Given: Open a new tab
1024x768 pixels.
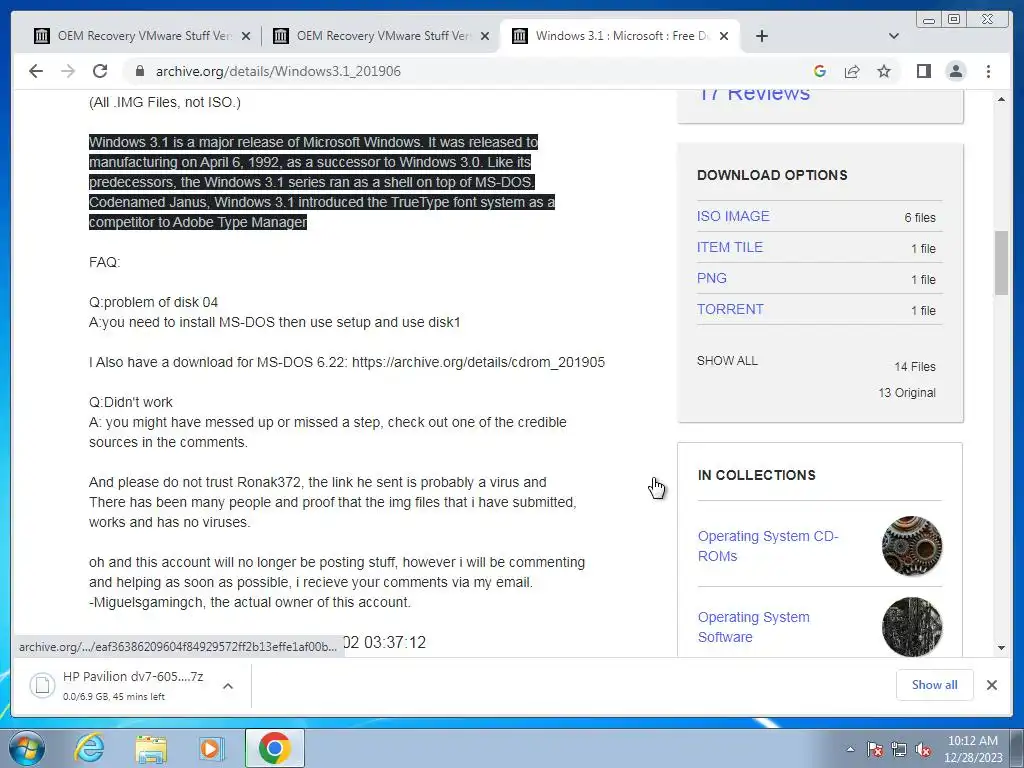Looking at the screenshot, I should click(x=761, y=36).
